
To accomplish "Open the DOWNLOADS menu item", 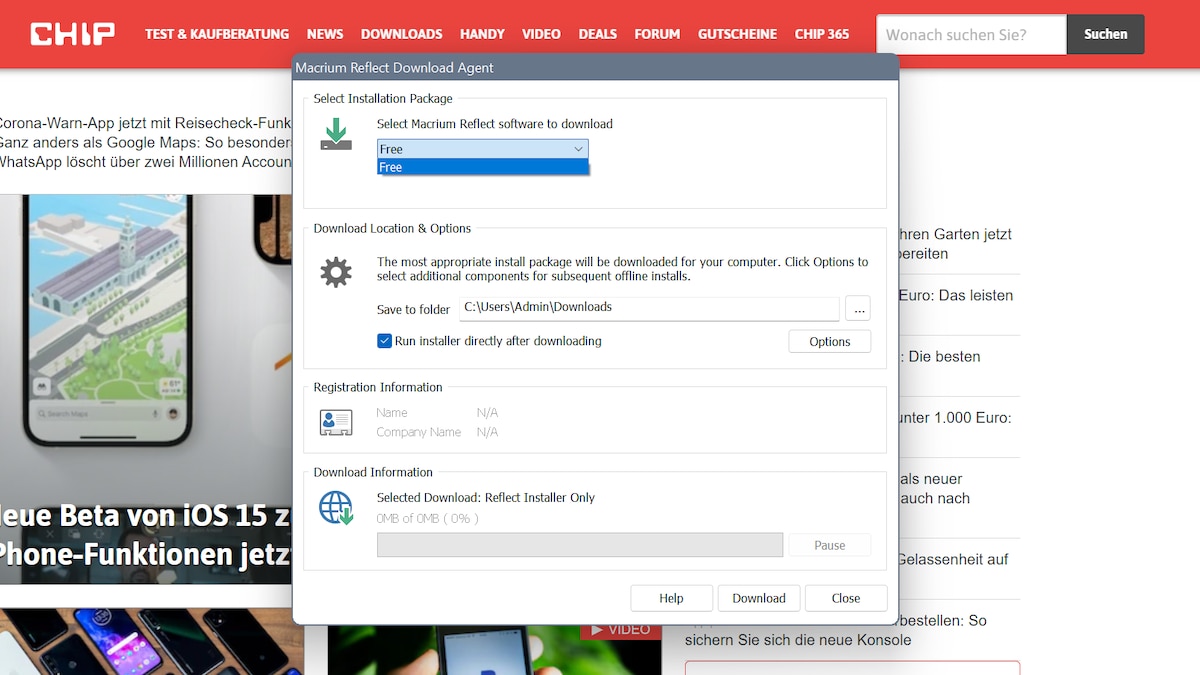I will coord(401,33).
